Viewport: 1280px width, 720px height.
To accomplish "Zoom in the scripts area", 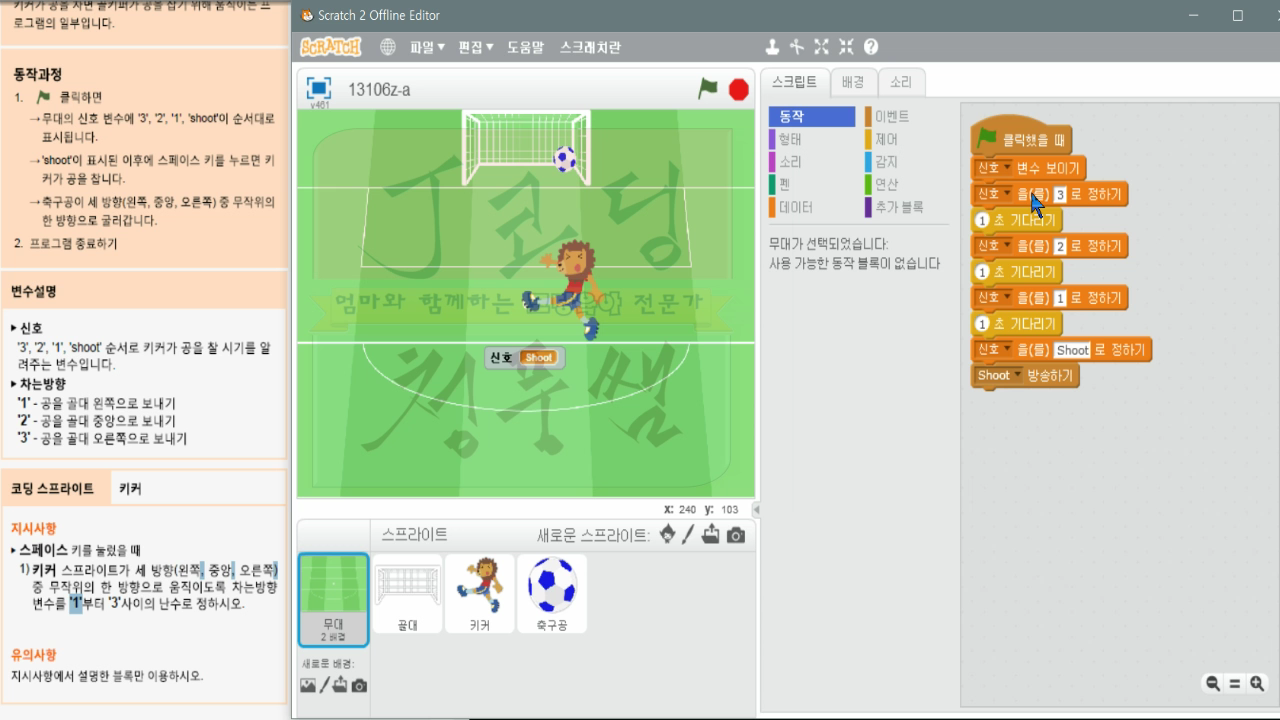I will point(1257,684).
